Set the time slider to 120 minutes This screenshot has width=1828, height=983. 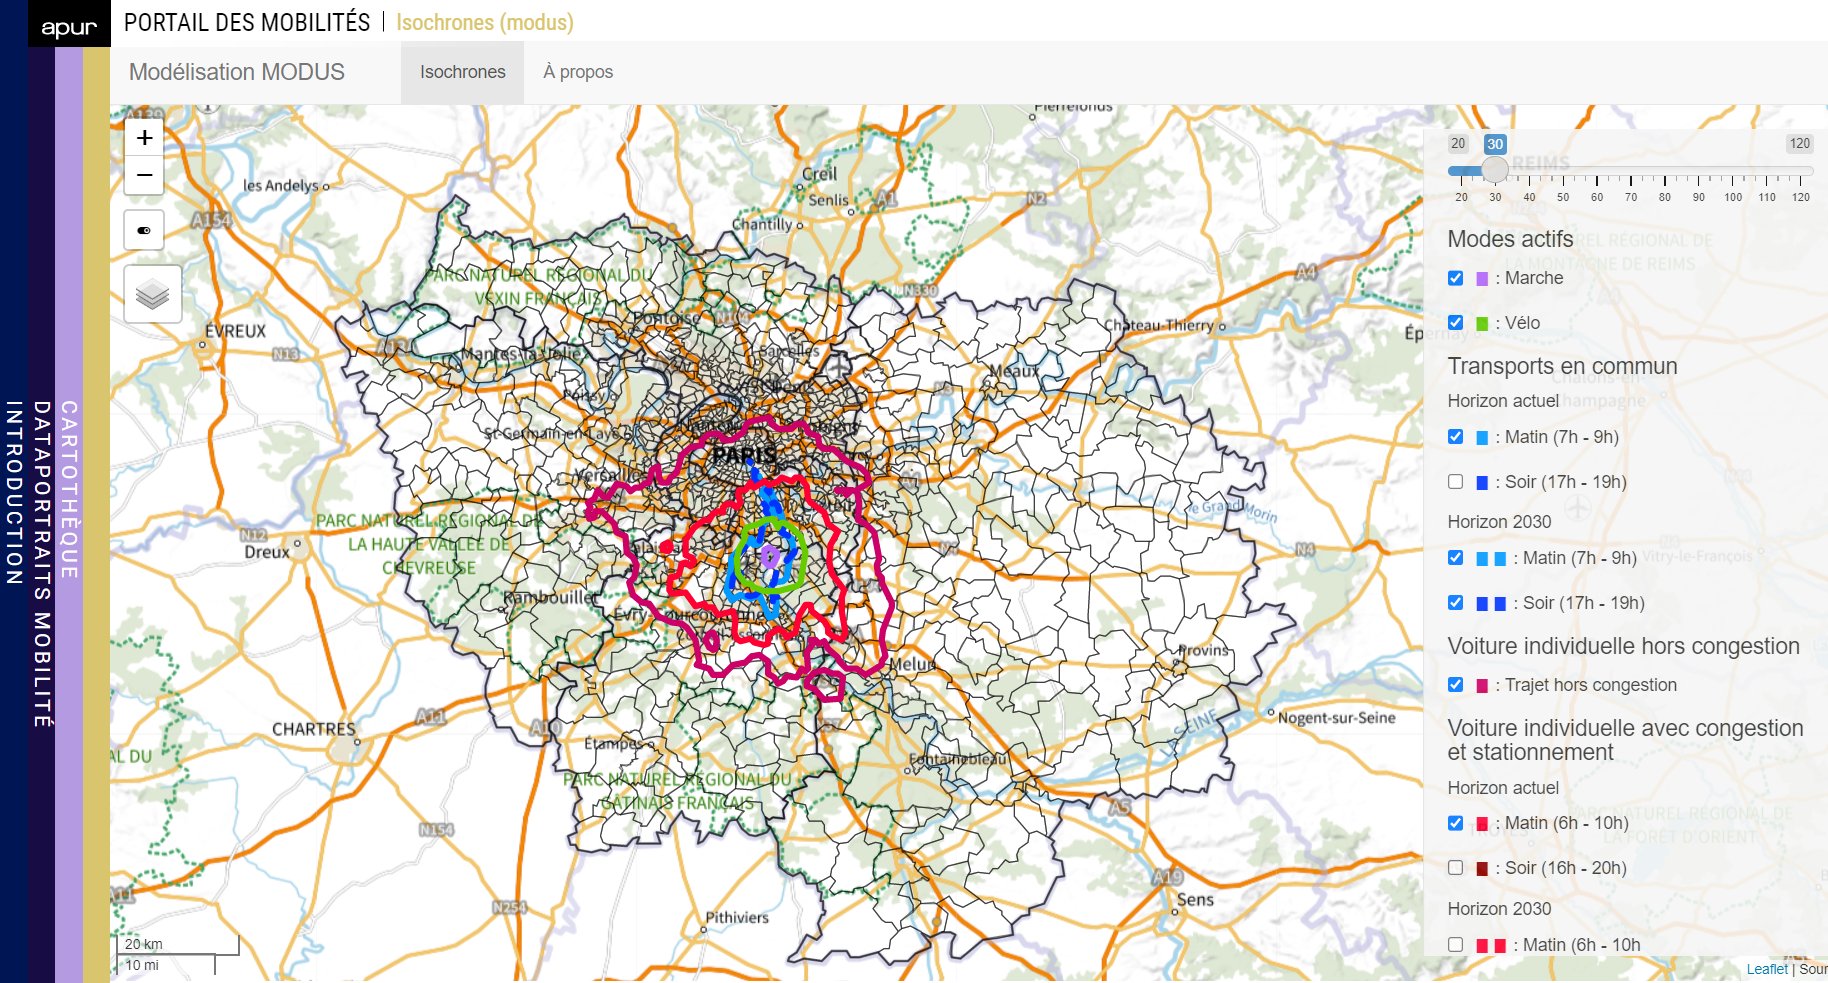[x=1801, y=170]
